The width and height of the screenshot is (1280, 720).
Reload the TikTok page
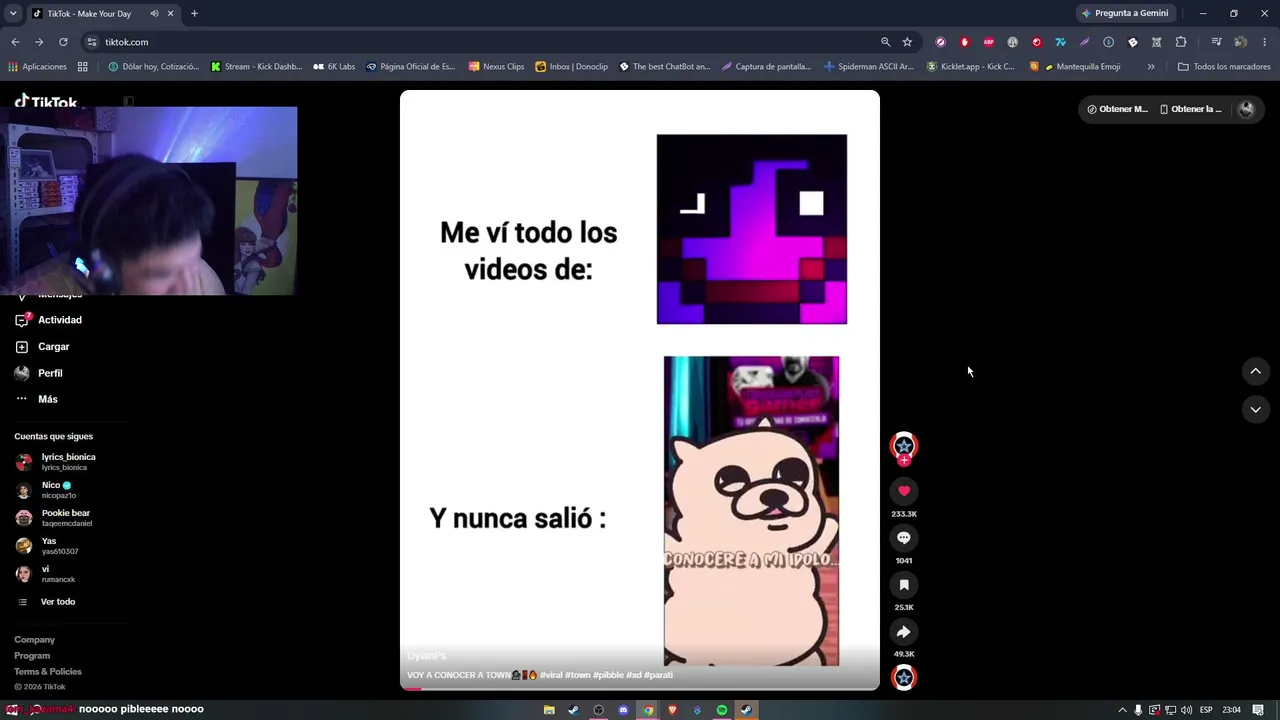[63, 42]
